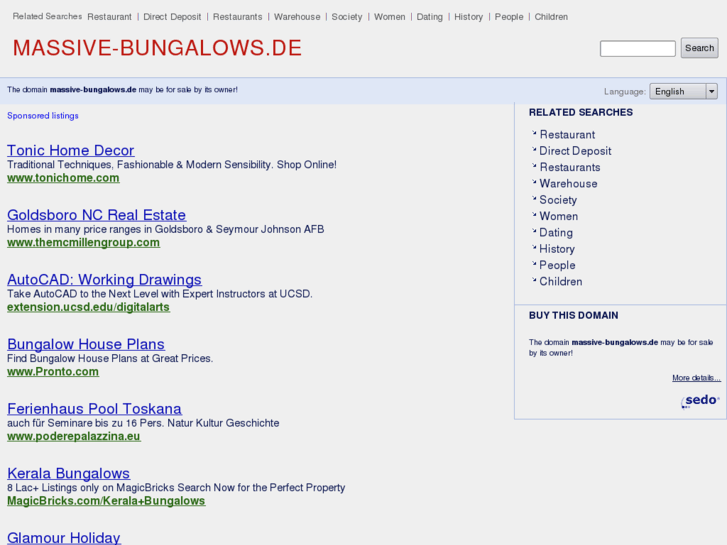The height and width of the screenshot is (545, 727).
Task: Select Restaurant in top related searches bar
Action: point(109,17)
